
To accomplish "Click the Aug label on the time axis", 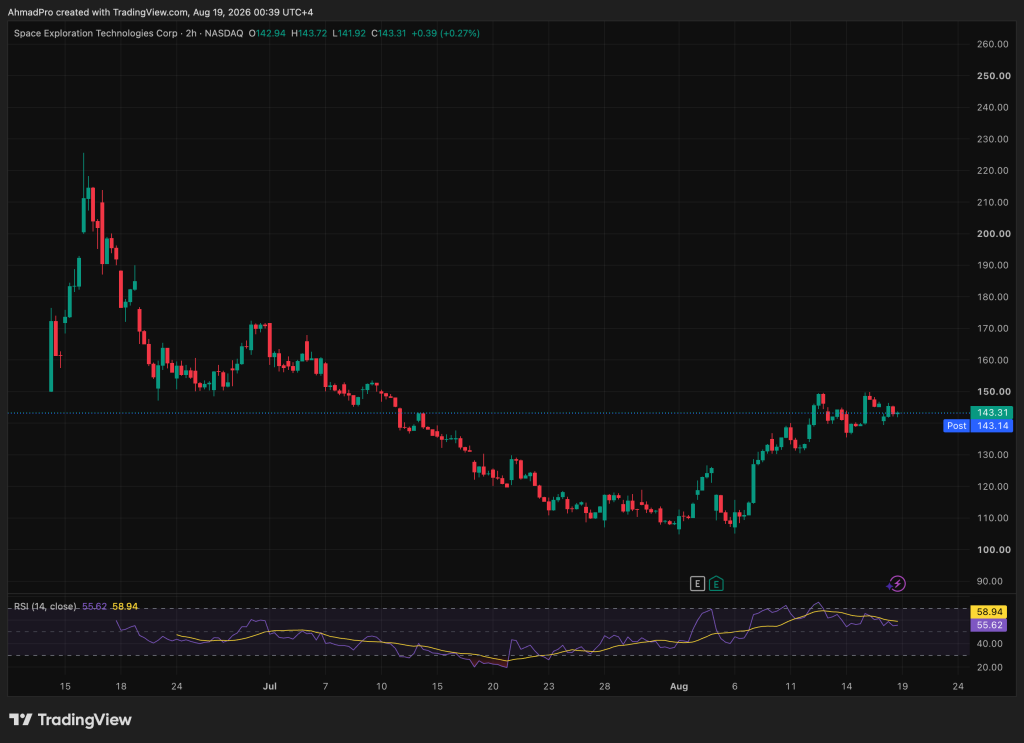I will (679, 686).
